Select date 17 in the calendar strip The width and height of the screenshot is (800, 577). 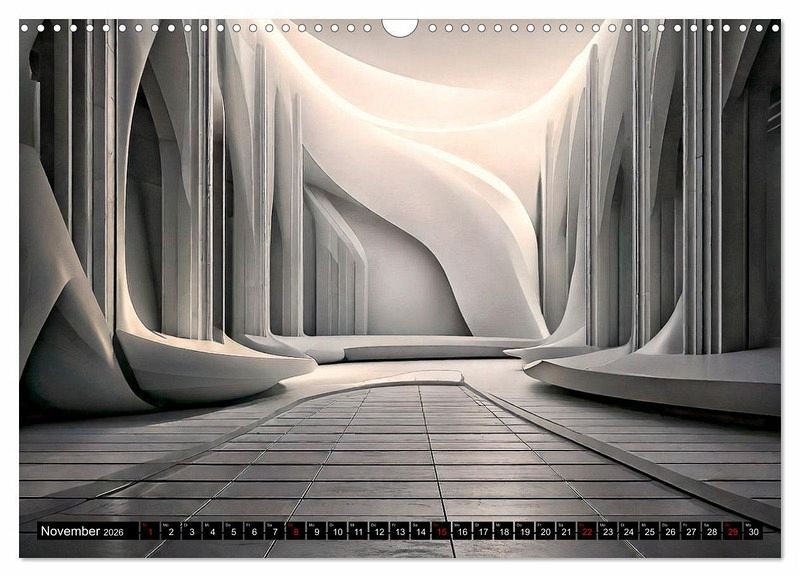coord(483,532)
